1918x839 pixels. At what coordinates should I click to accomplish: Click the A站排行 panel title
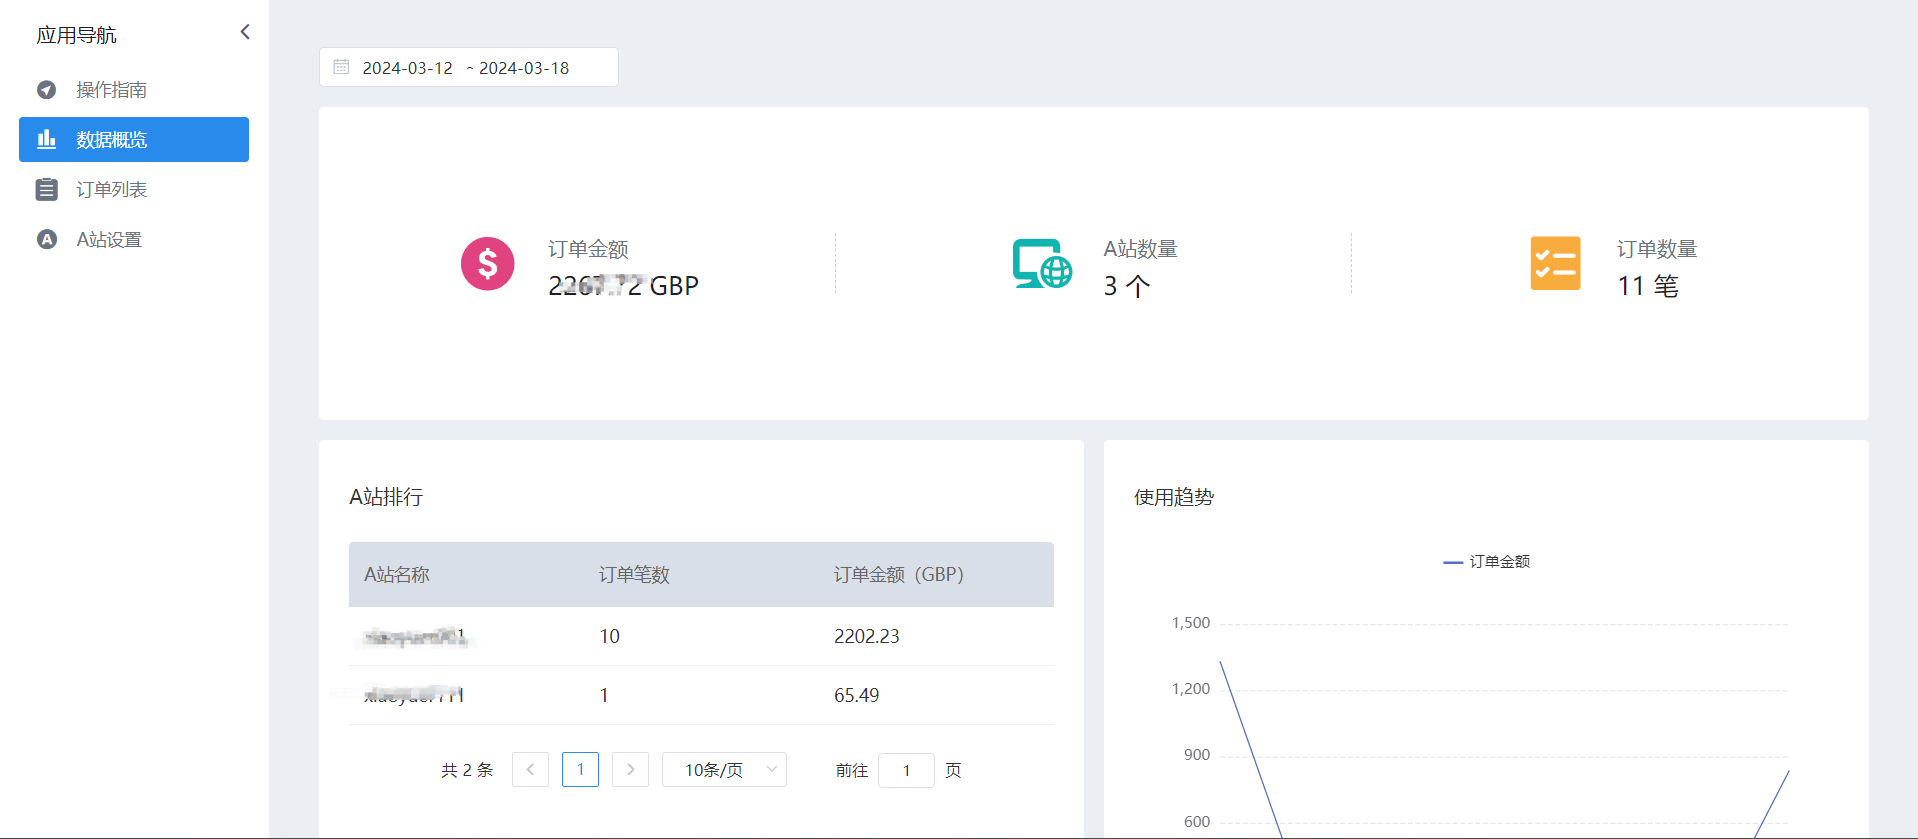tap(386, 498)
